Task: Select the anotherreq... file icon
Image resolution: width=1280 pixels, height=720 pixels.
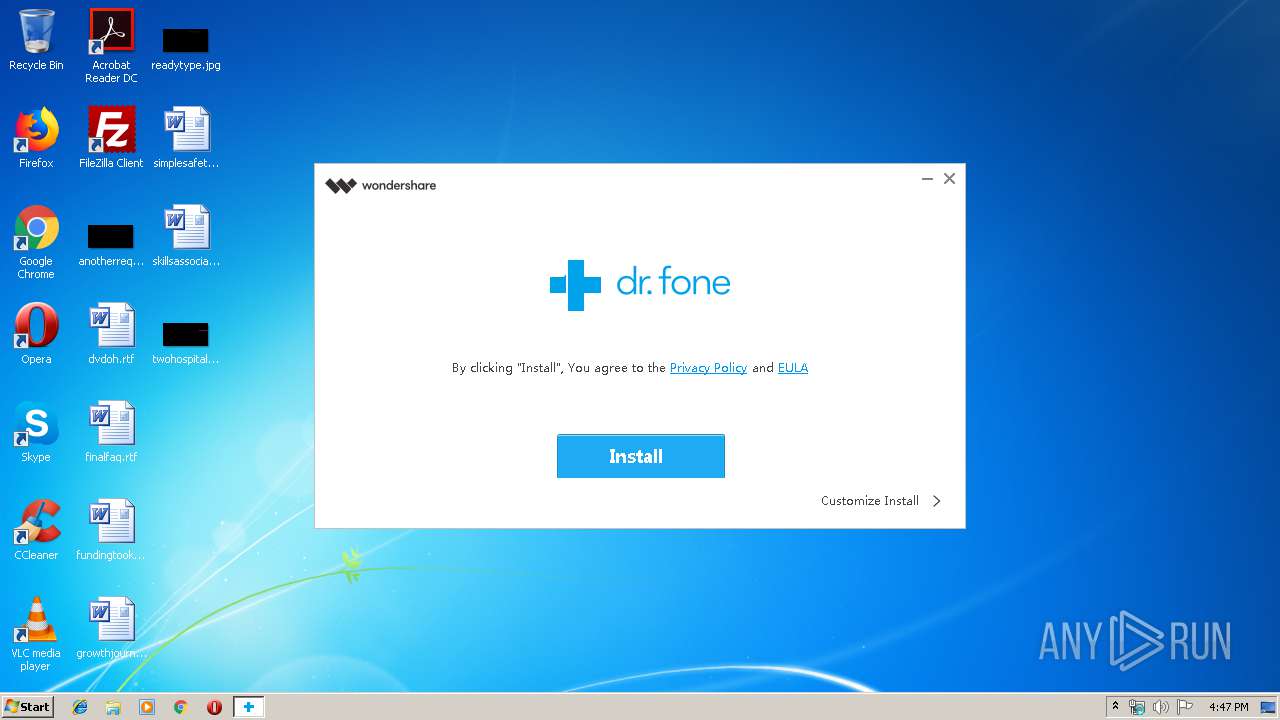Action: pos(111,245)
